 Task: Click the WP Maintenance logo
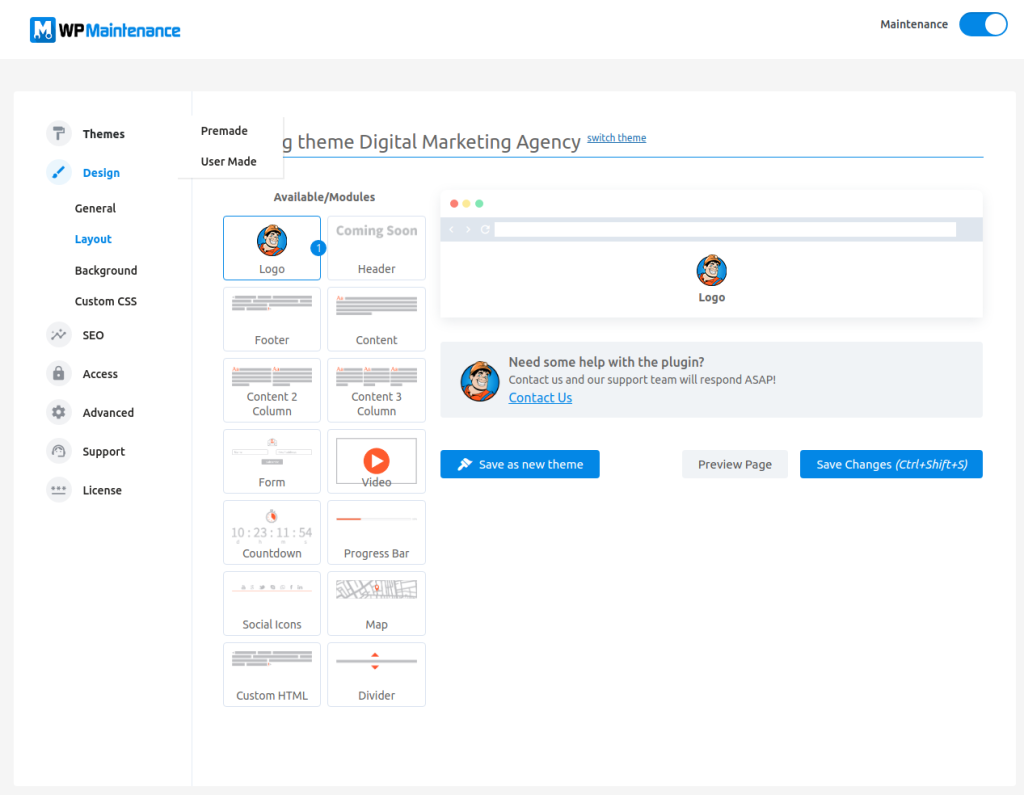click(x=105, y=30)
